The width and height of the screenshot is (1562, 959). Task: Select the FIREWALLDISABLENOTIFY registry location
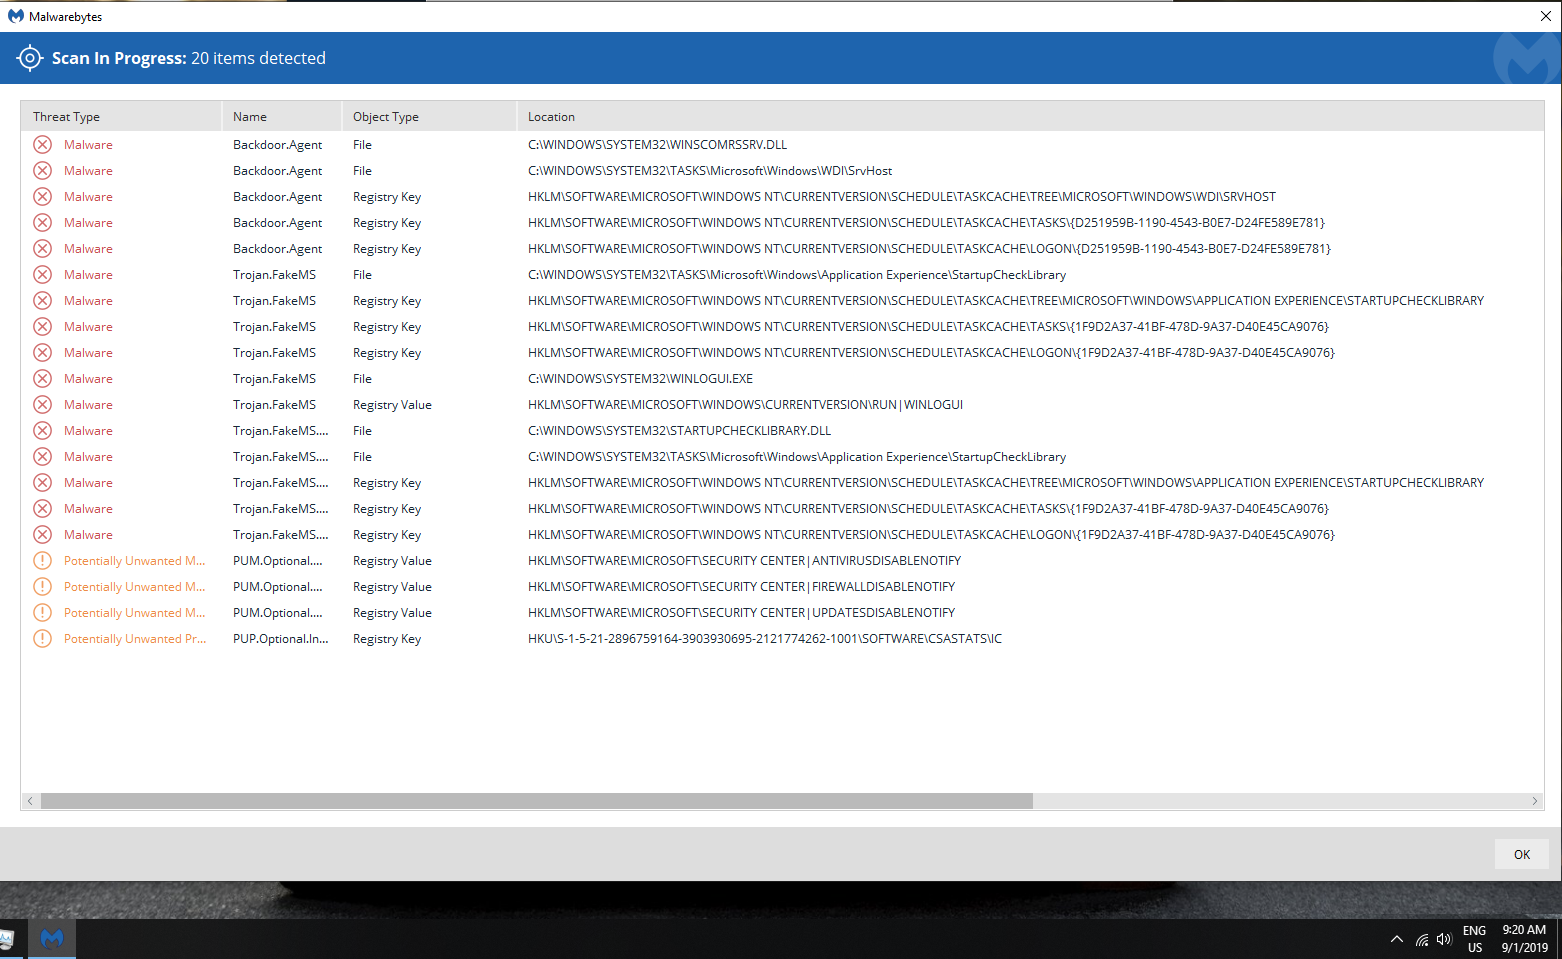741,587
